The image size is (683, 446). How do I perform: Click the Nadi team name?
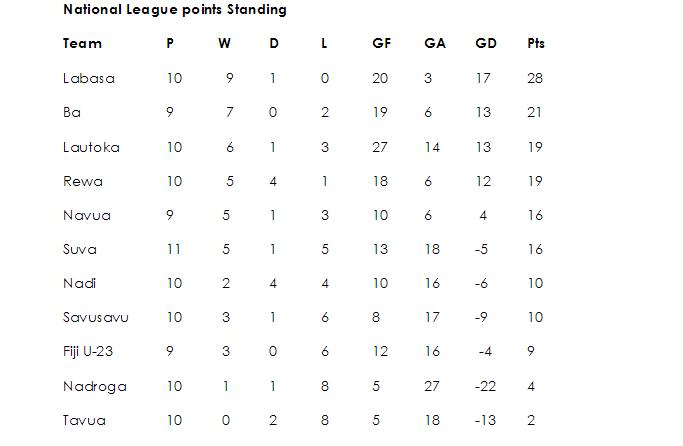[79, 283]
